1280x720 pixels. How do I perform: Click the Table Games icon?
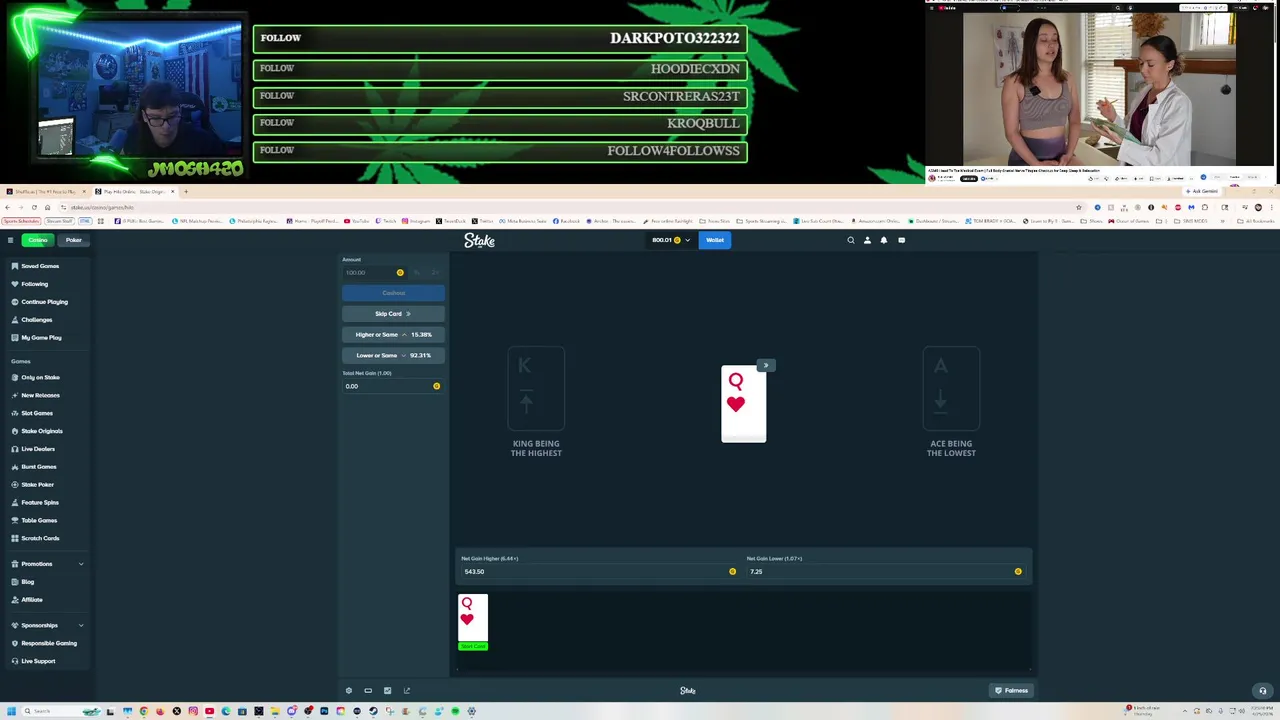[x=14, y=520]
